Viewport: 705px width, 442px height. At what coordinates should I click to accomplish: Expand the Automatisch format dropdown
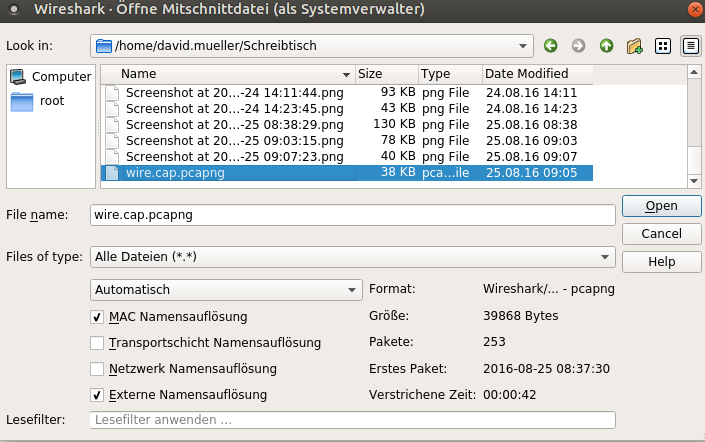click(352, 290)
